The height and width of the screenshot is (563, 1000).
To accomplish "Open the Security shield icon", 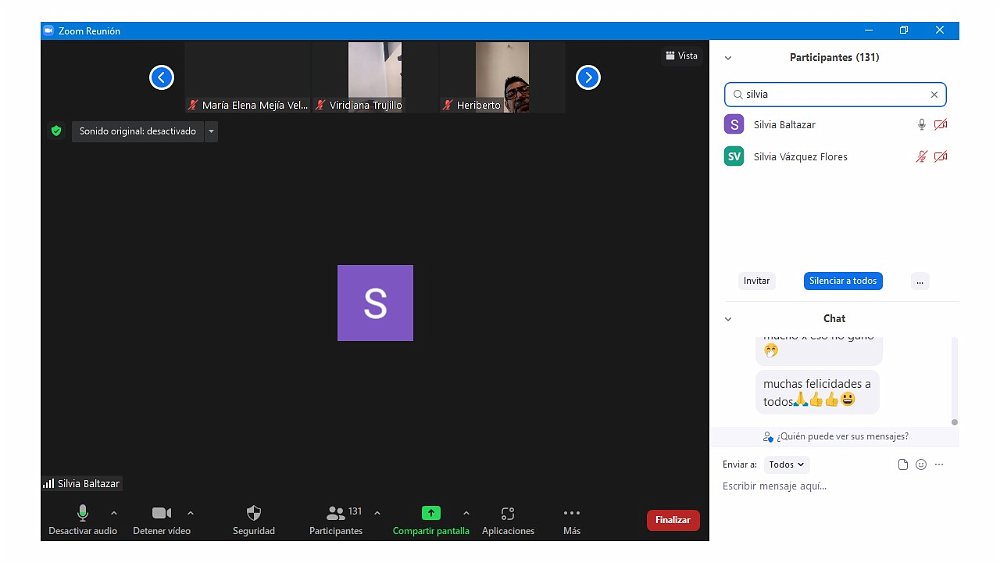I will point(254,513).
